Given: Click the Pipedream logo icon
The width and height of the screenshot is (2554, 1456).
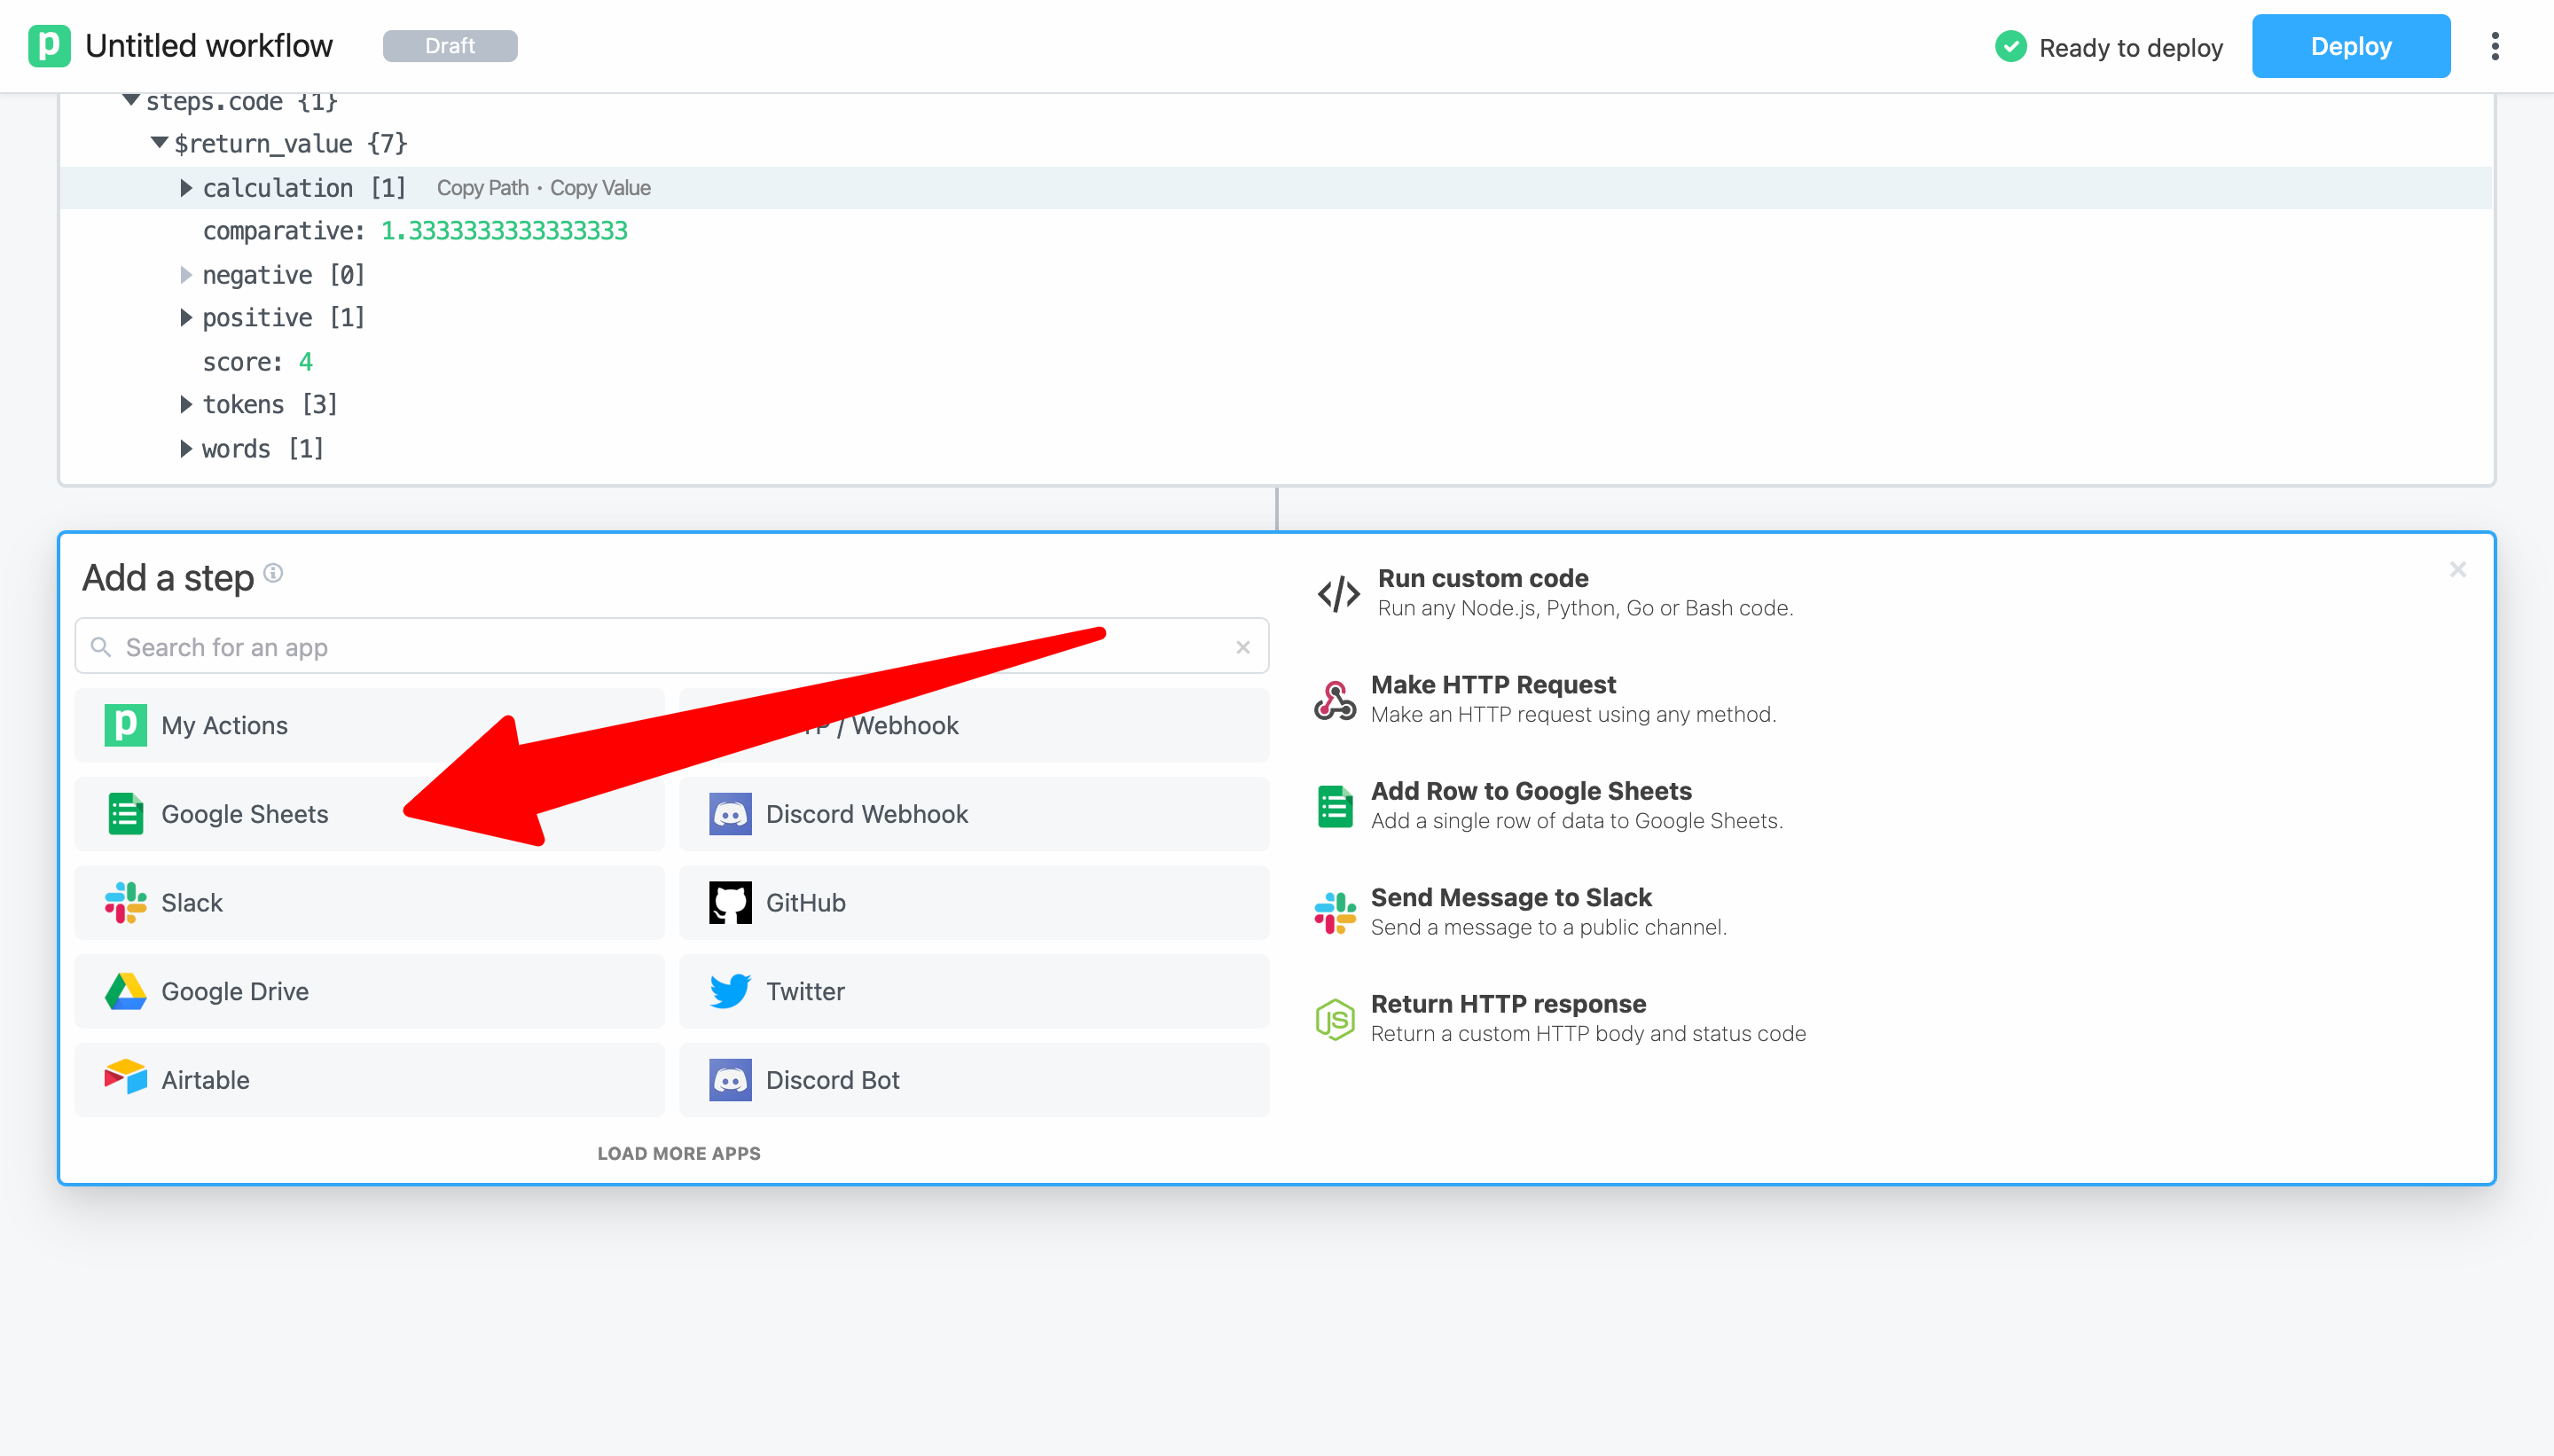Looking at the screenshot, I should coord(49,46).
